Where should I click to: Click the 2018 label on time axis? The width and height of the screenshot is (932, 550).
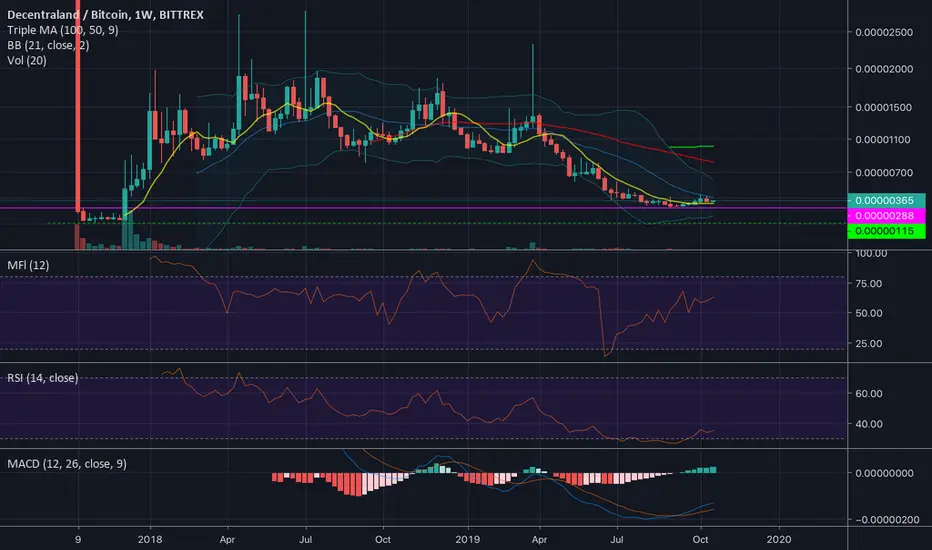[150, 539]
